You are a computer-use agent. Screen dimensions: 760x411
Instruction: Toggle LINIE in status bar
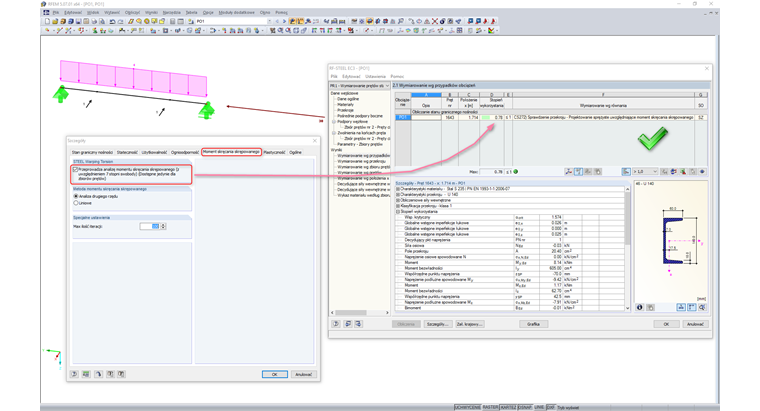tap(539, 407)
